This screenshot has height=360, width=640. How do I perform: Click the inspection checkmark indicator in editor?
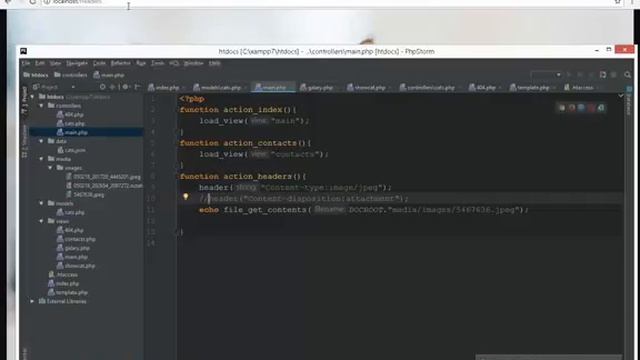tap(621, 96)
